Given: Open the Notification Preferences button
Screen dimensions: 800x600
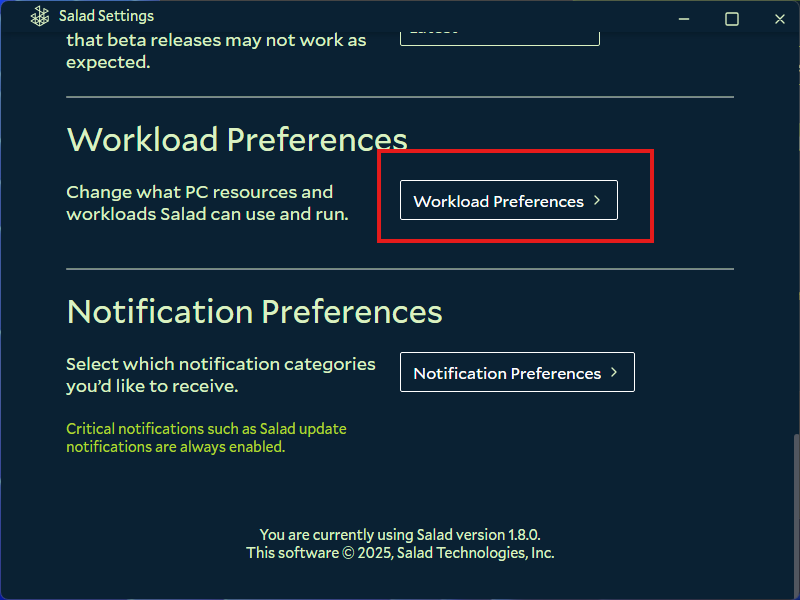Looking at the screenshot, I should click(517, 372).
